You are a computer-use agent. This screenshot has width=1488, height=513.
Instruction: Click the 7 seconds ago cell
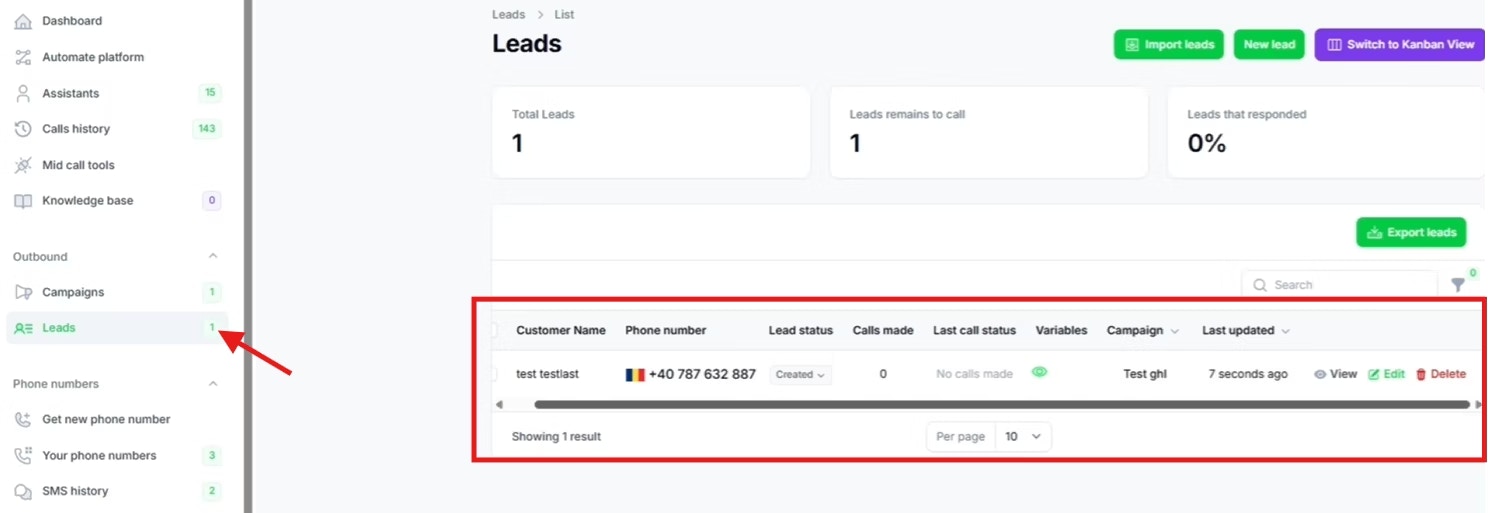[1248, 374]
